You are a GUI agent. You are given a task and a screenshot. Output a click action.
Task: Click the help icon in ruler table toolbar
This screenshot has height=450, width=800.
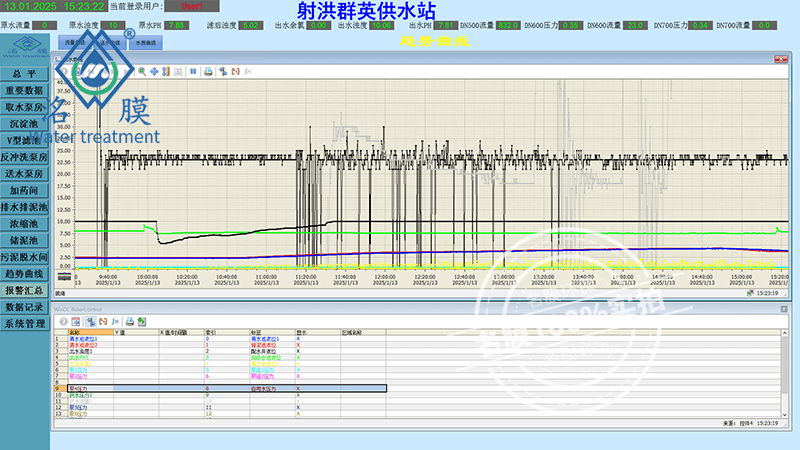coord(63,320)
